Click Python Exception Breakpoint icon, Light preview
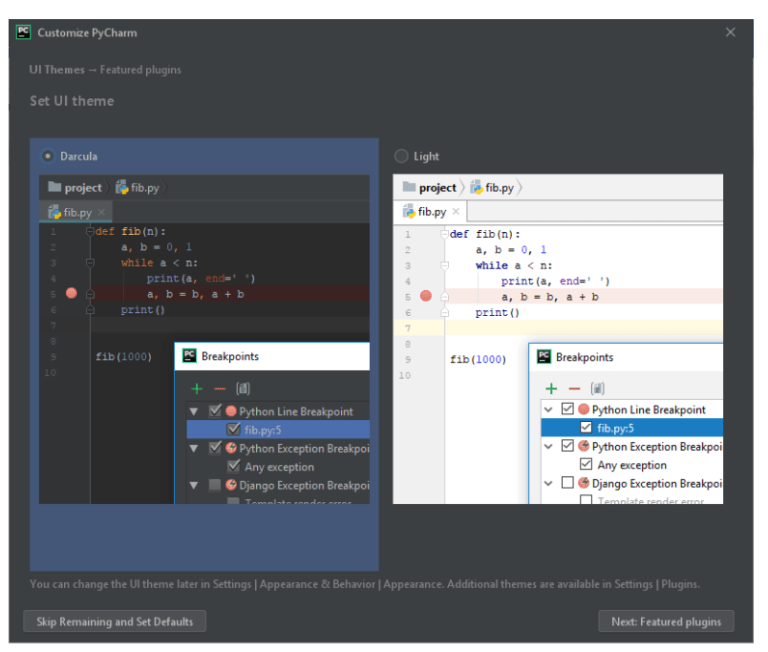Screen dimensions: 768x652 point(583,446)
